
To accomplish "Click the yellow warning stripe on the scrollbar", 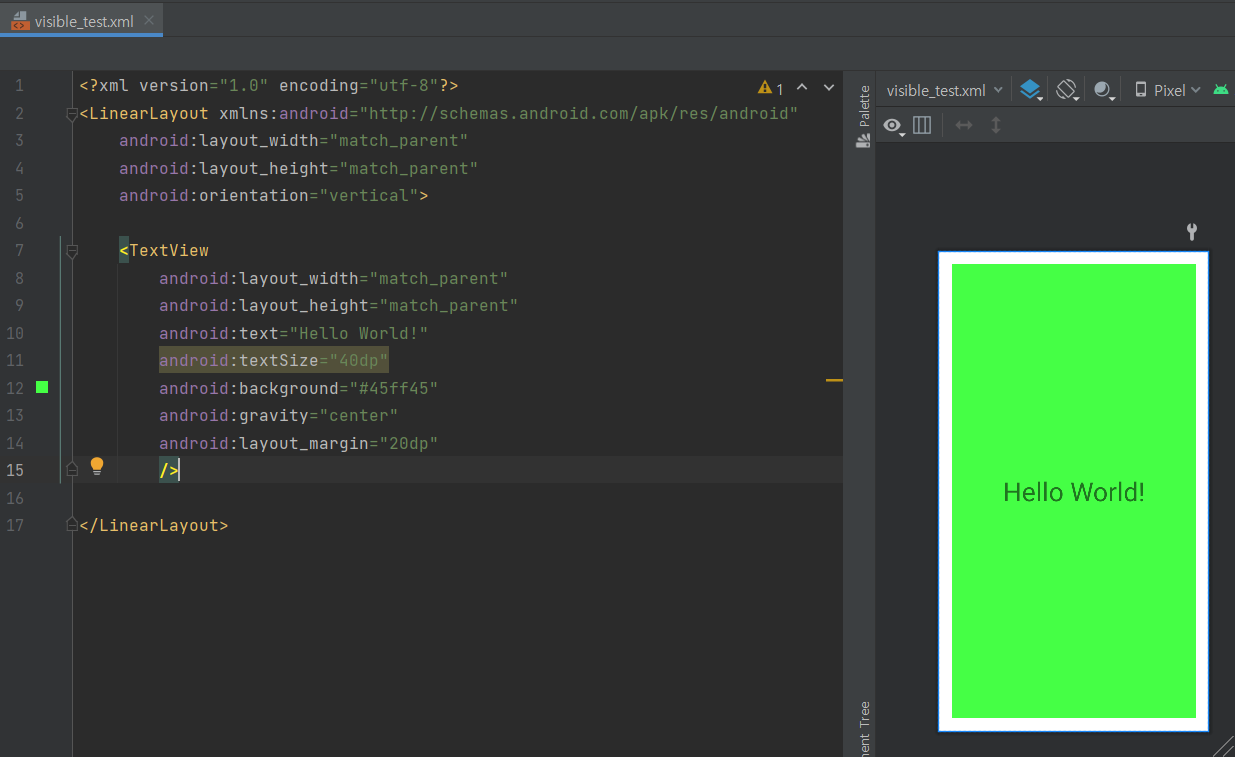I will tap(834, 381).
